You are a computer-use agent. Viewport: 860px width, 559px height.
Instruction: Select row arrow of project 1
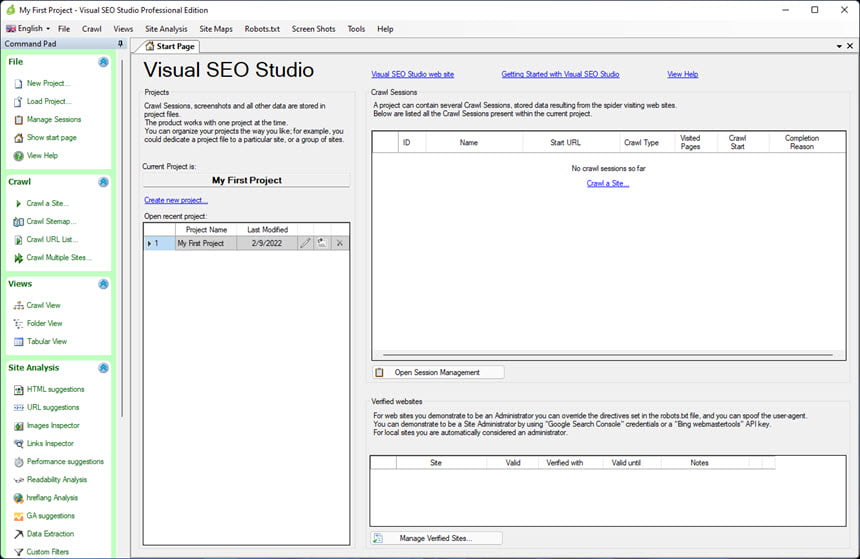(149, 243)
